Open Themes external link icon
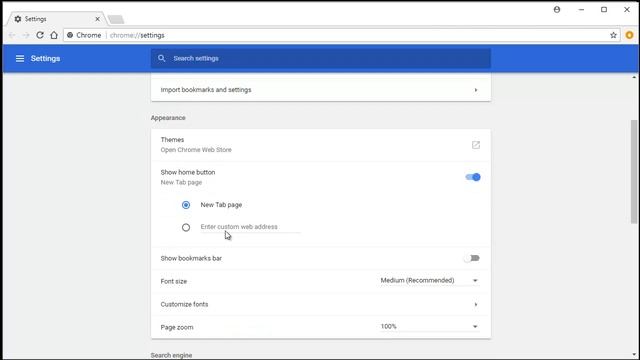Viewport: 640px width, 360px height. (476, 145)
